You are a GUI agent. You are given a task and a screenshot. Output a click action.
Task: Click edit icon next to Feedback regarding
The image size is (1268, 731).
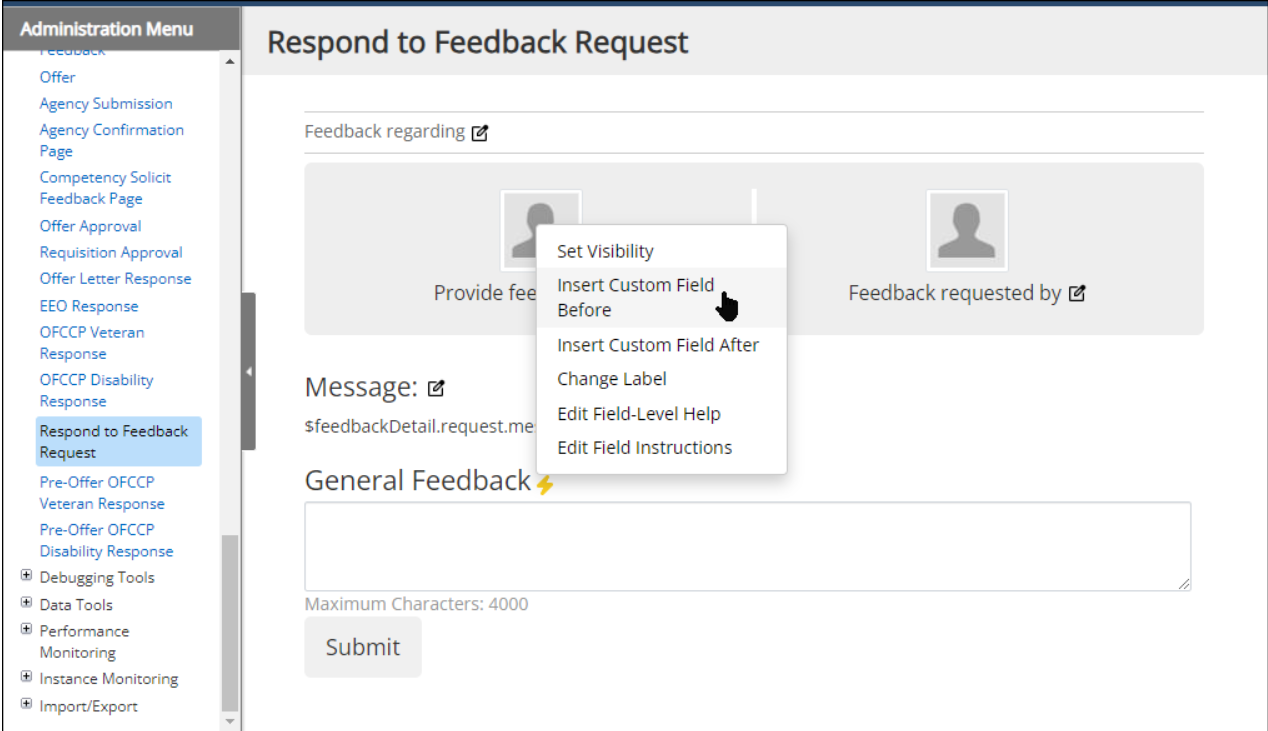(x=480, y=132)
